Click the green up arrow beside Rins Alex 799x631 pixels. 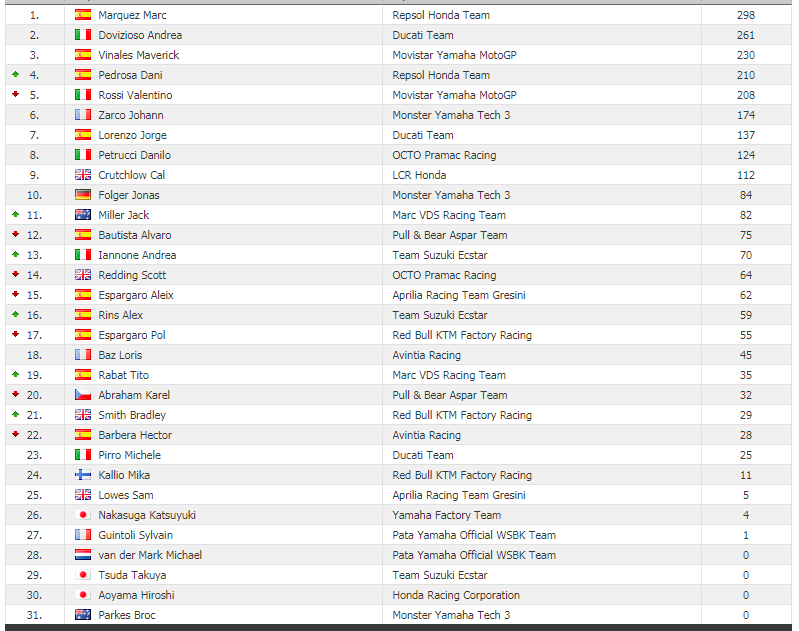[x=16, y=314]
